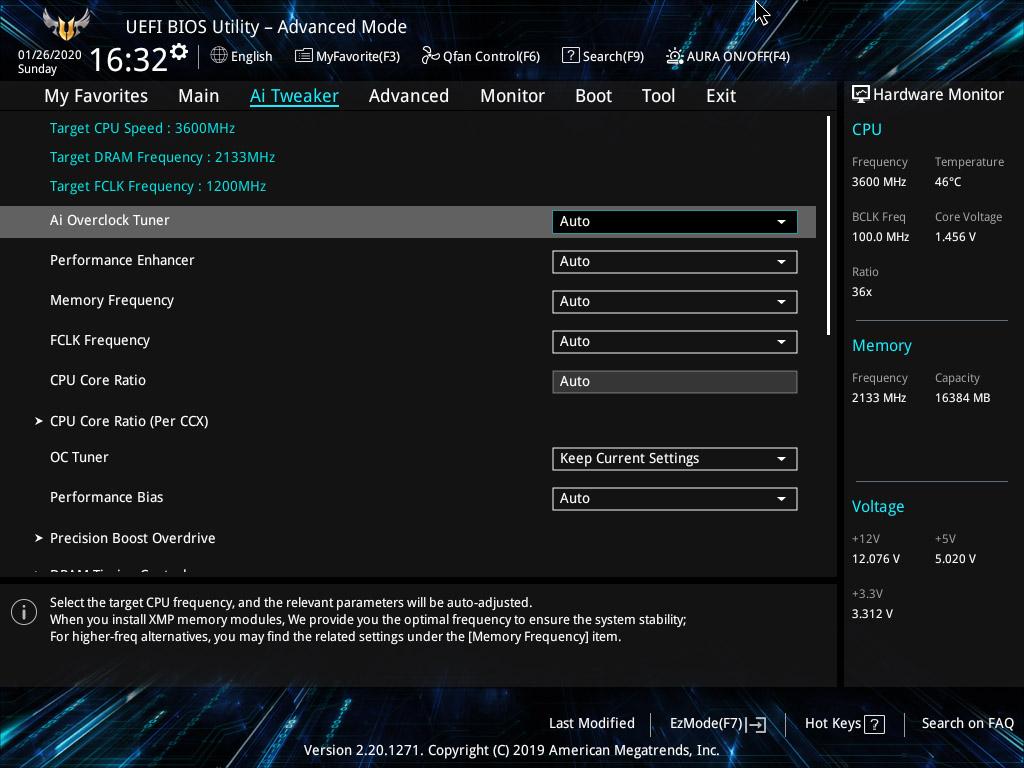The image size is (1024, 768).
Task: Click the EzMode exit arrow icon
Action: 756,724
